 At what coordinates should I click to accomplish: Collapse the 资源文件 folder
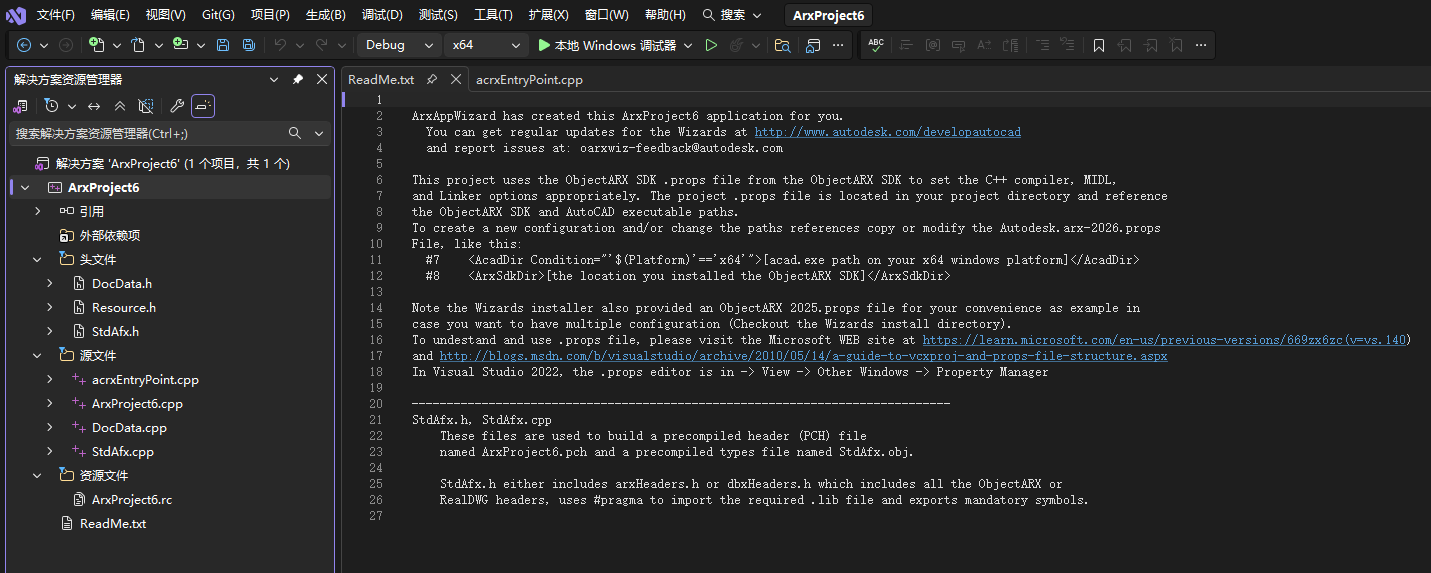coord(37,476)
